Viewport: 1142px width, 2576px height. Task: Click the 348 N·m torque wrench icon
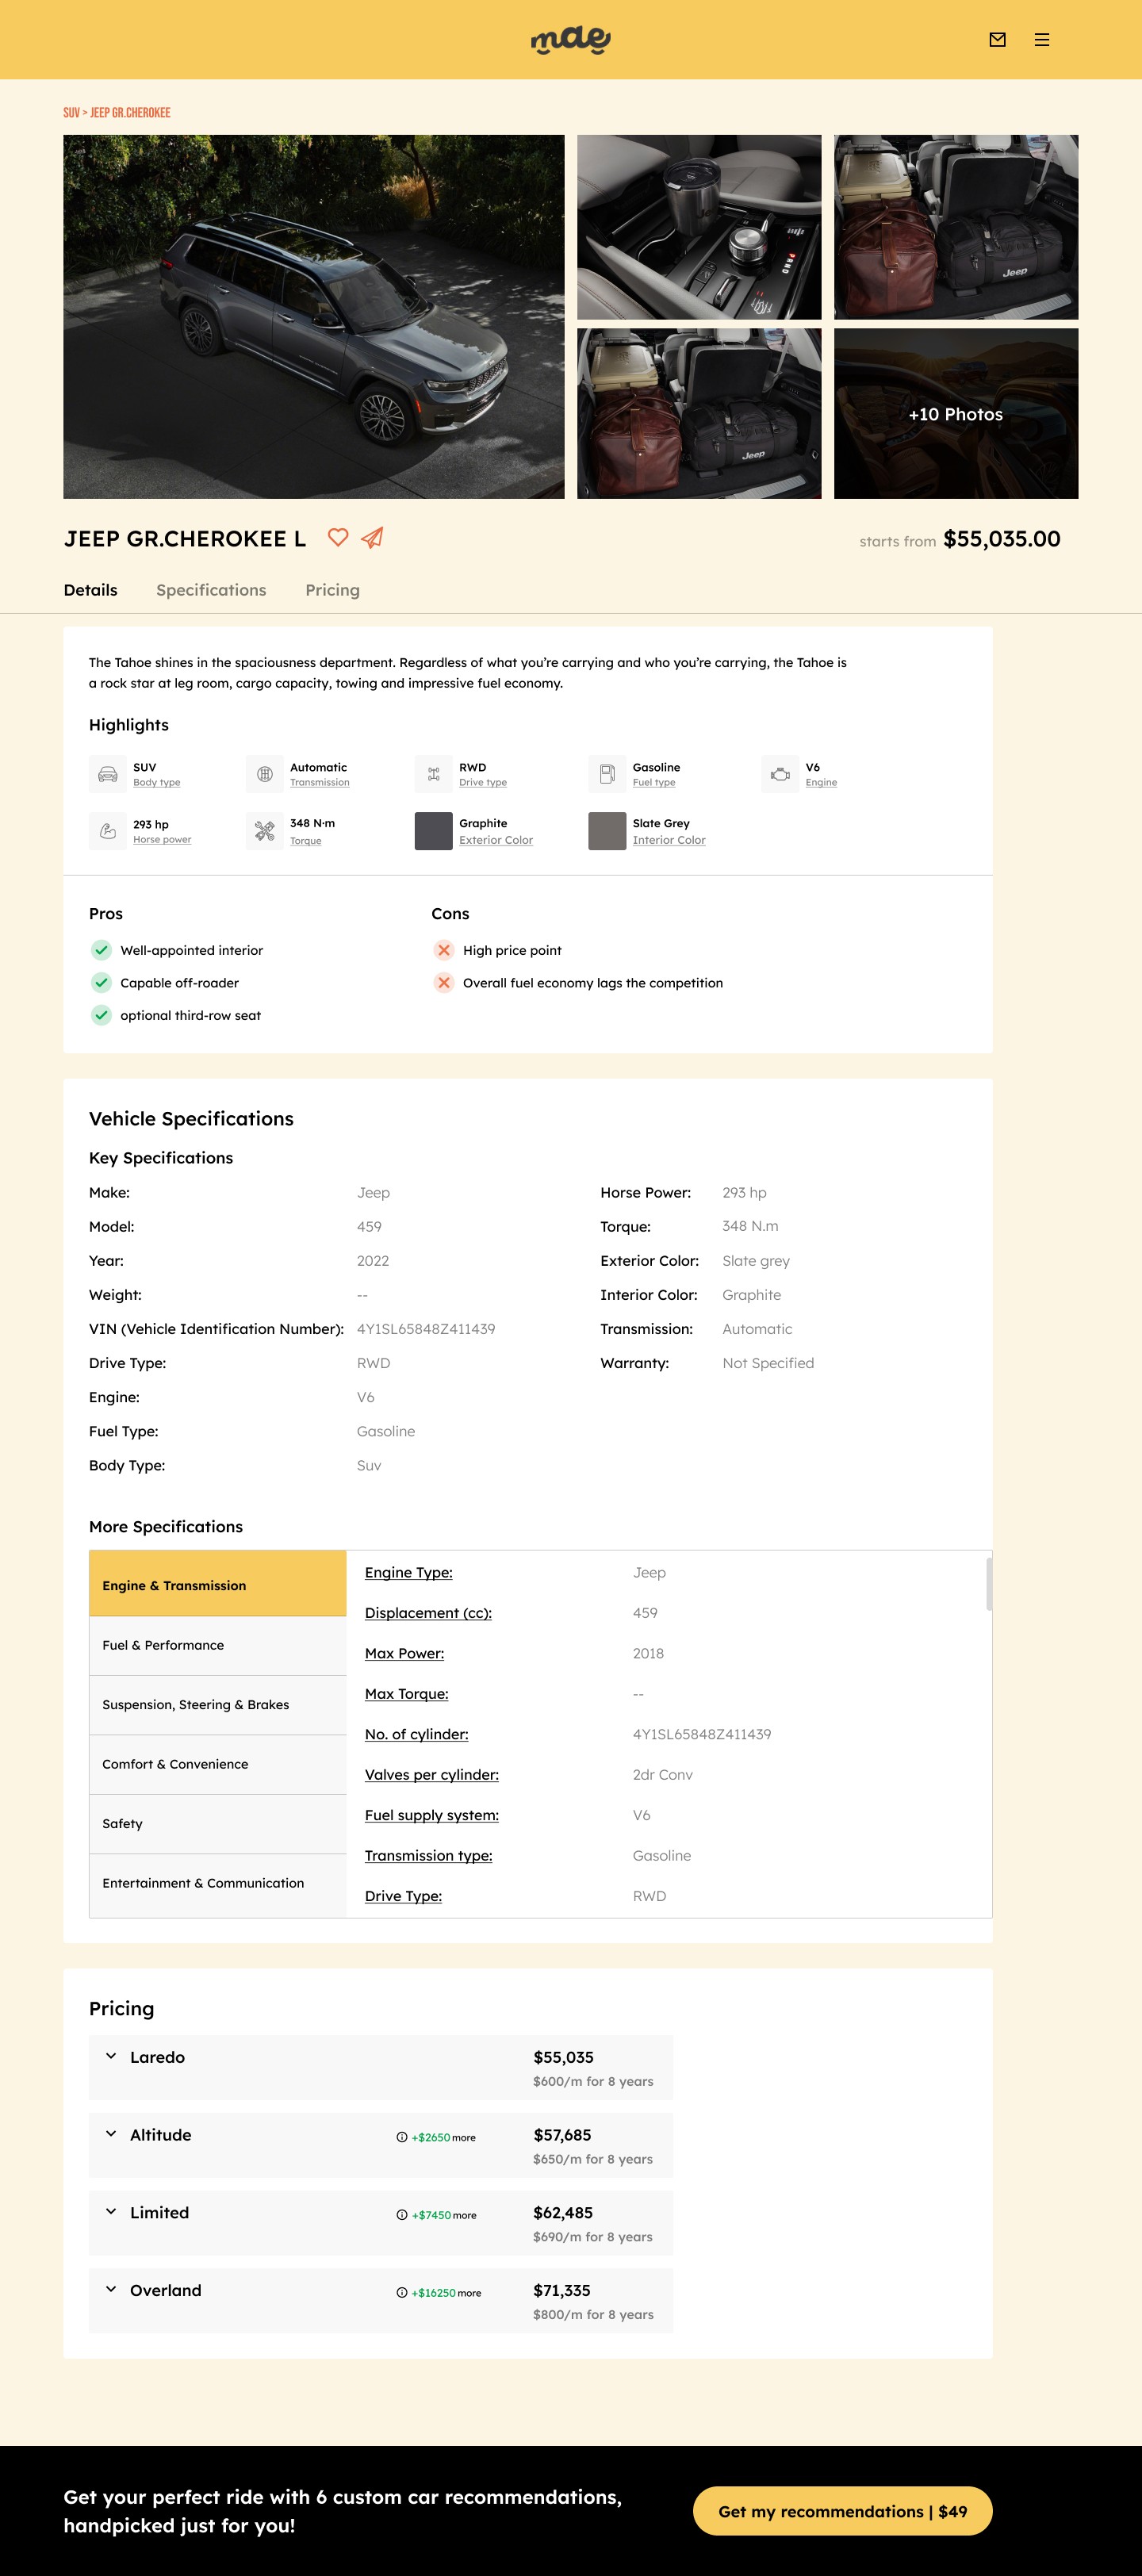click(x=264, y=831)
